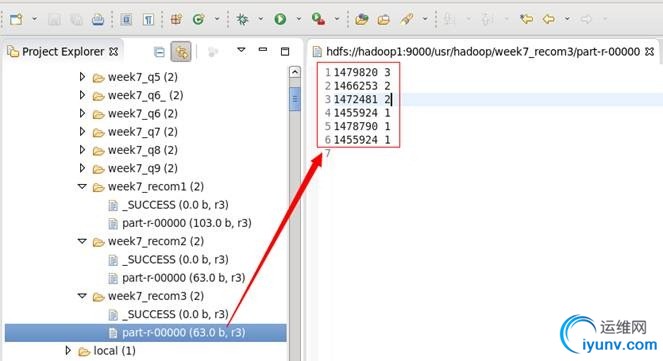This screenshot has height=361, width=663.
Task: Collapse the week7_recom2 folder
Action: click(x=82, y=241)
